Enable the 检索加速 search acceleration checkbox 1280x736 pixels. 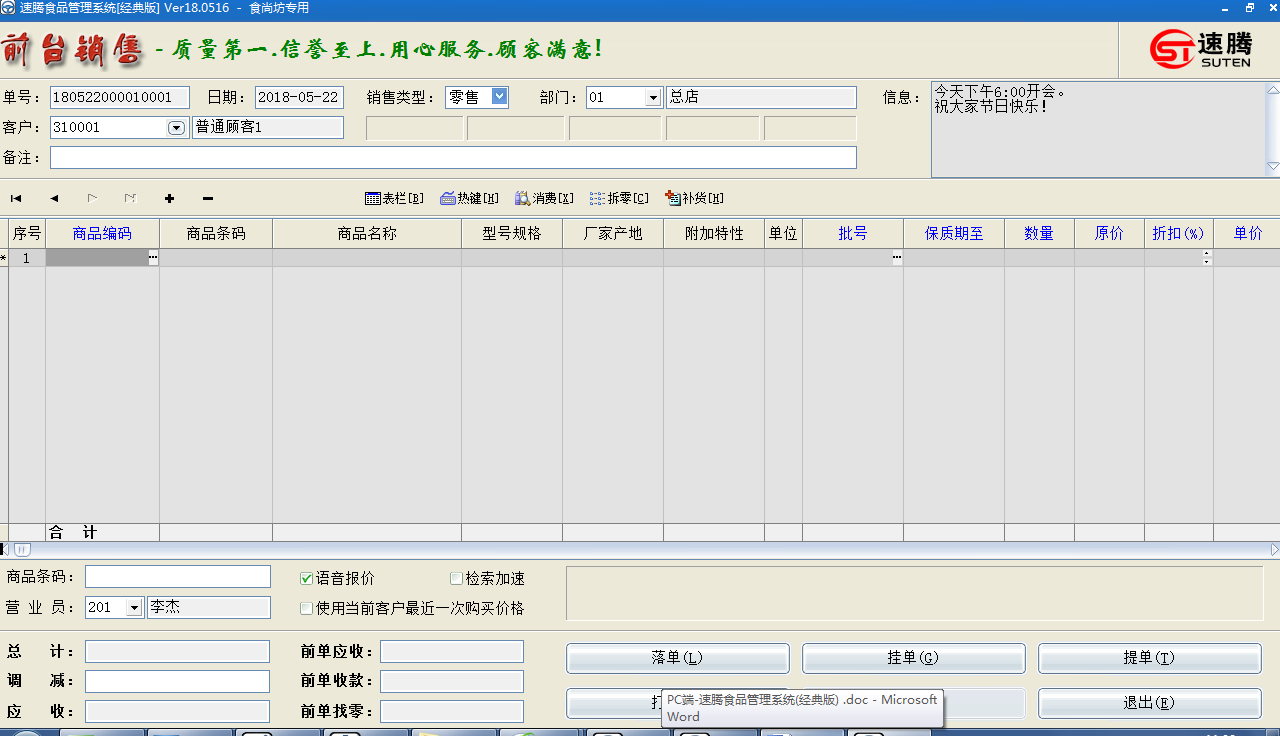(x=456, y=578)
